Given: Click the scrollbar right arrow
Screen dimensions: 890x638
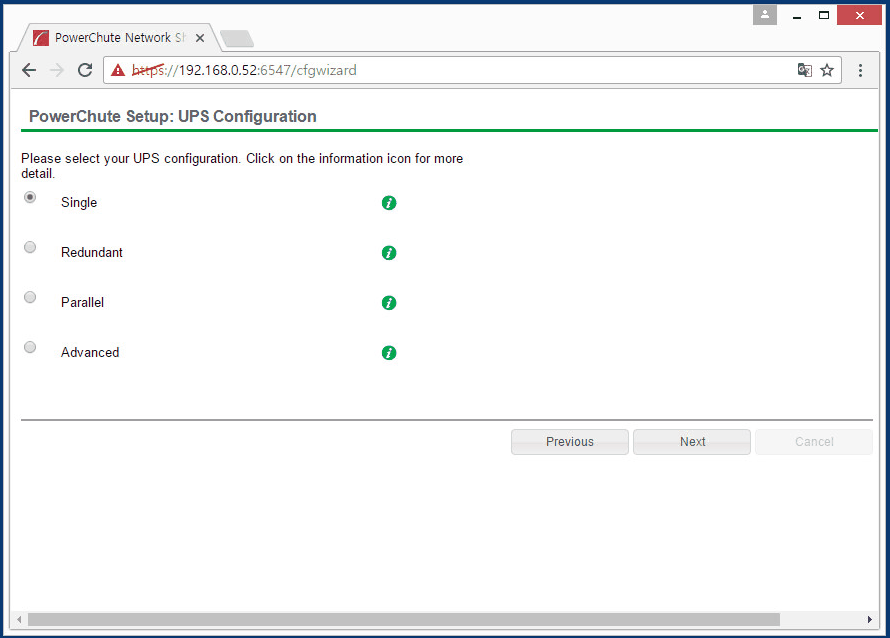Looking at the screenshot, I should (869, 619).
